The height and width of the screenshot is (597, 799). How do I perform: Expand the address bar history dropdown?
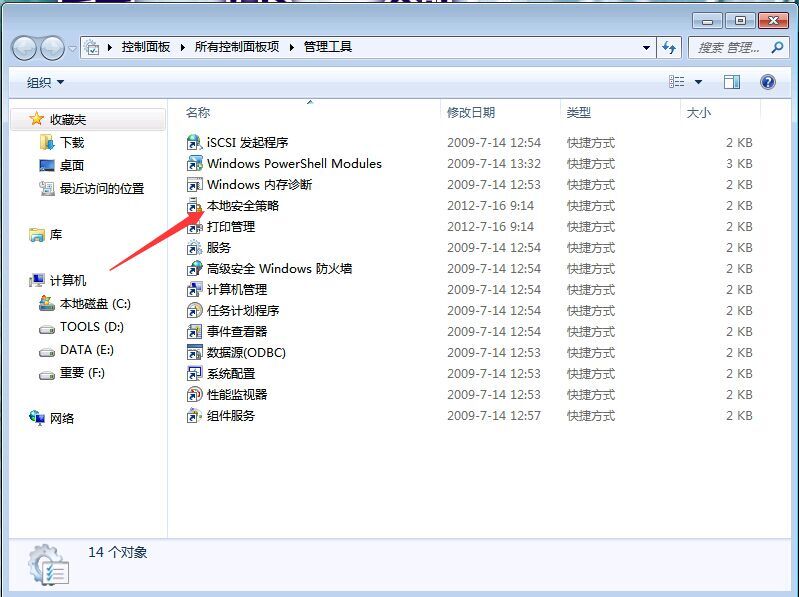[x=646, y=48]
